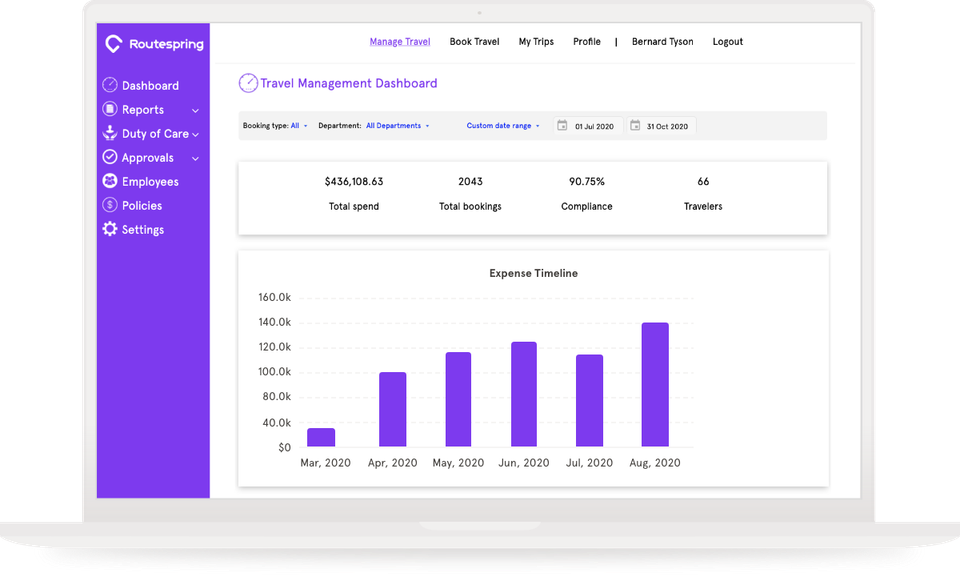Click the Total spend label

(x=354, y=206)
